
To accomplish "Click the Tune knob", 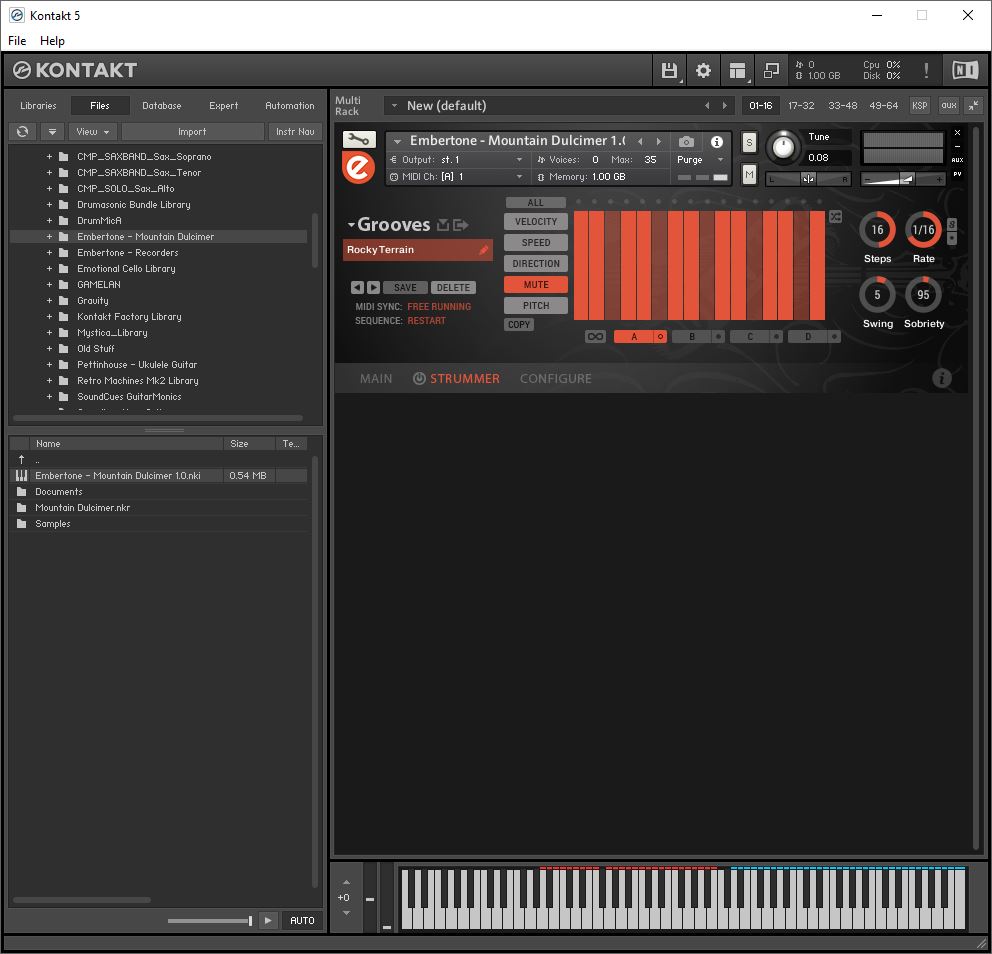I will coord(783,147).
